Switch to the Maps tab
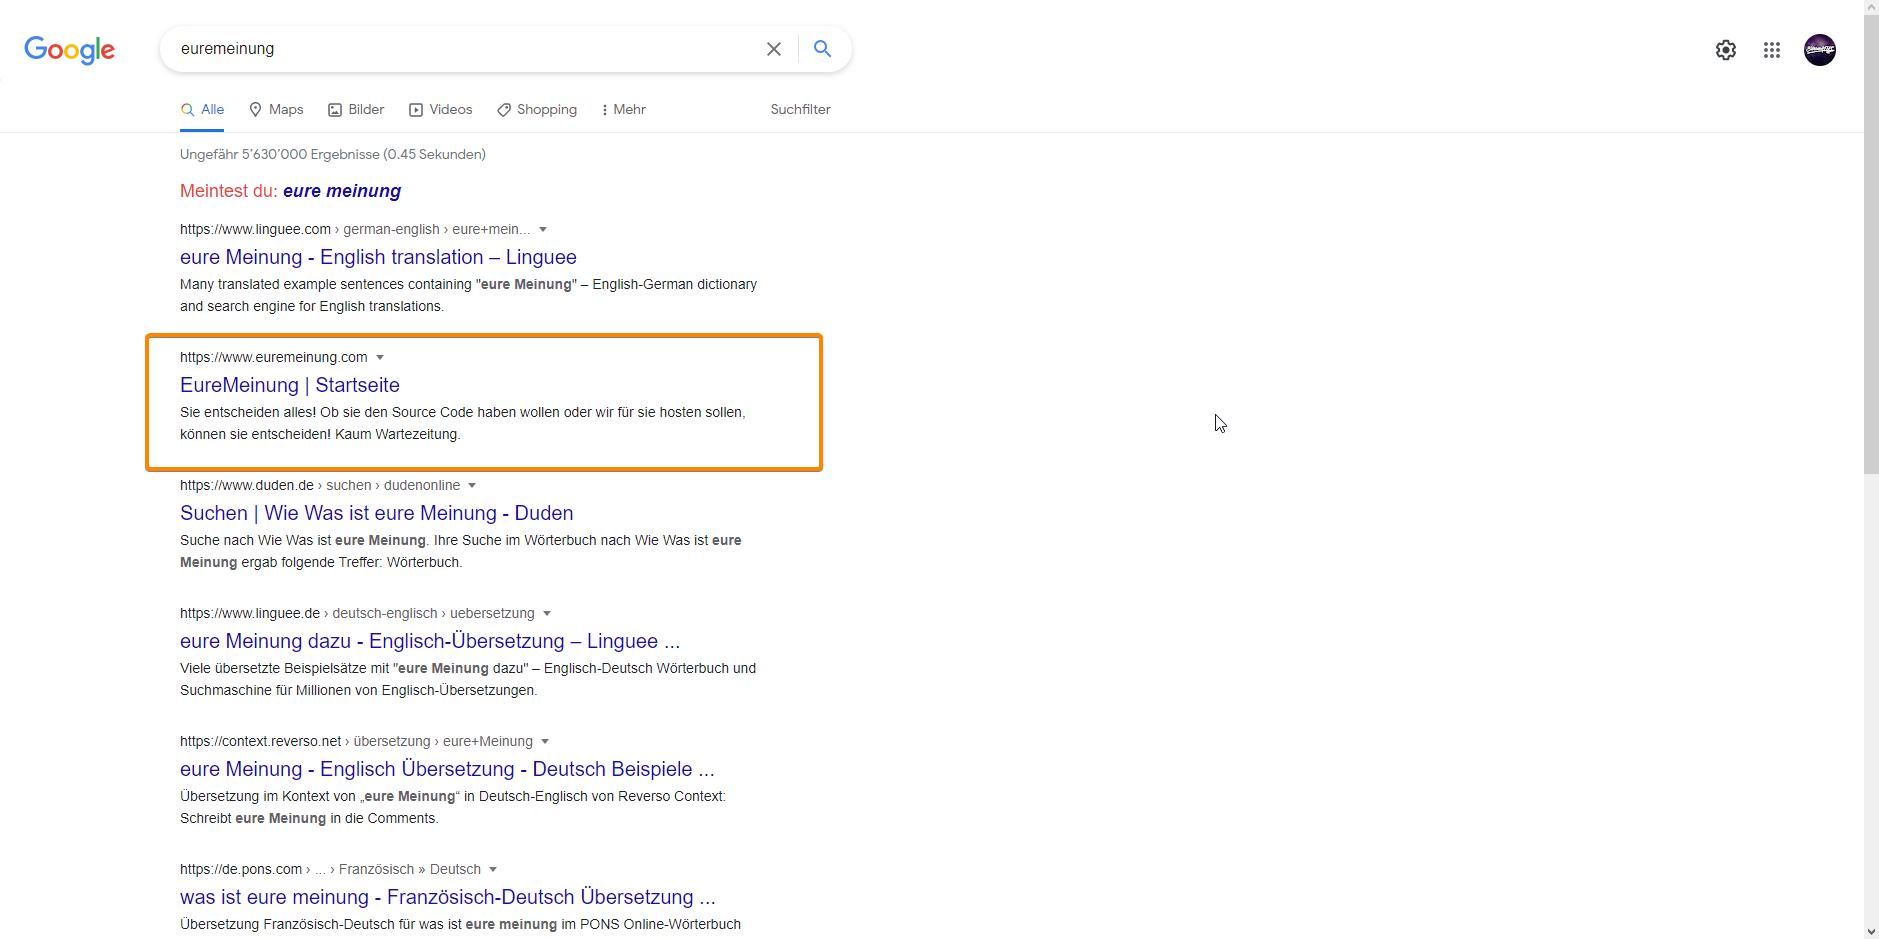The width and height of the screenshot is (1879, 939). 276,110
